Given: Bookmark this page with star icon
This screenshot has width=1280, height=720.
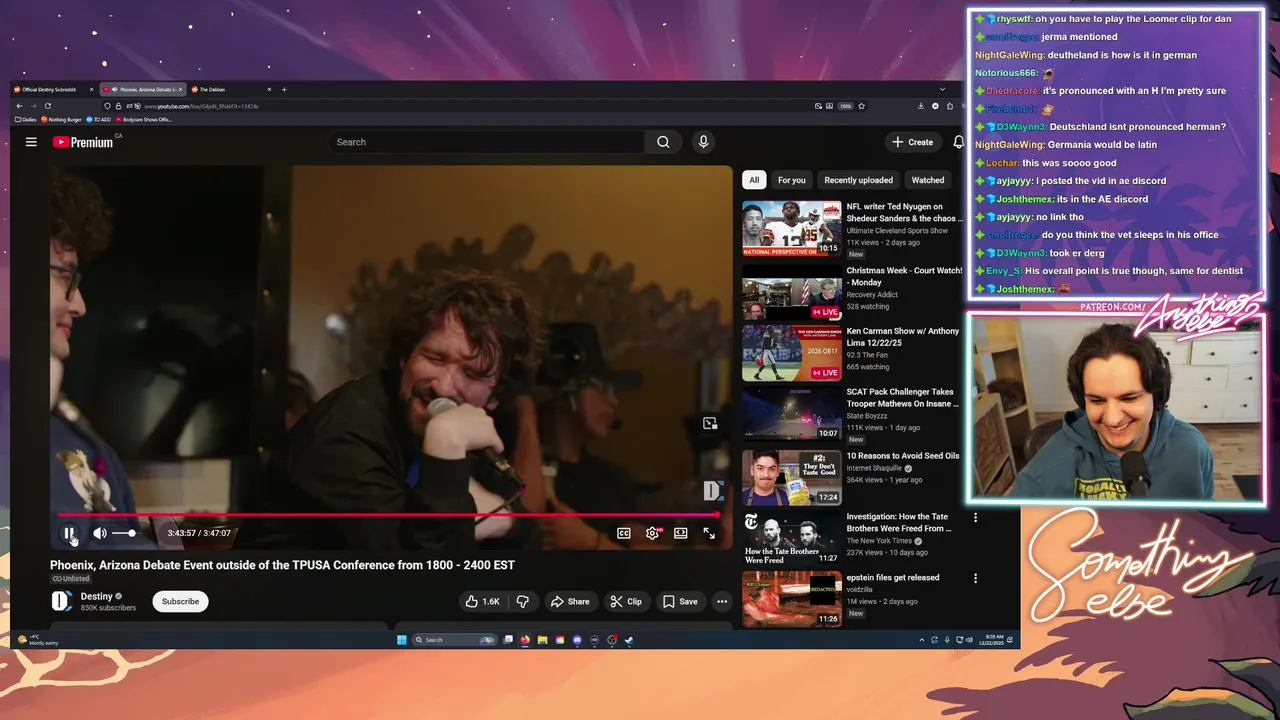Looking at the screenshot, I should [861, 106].
